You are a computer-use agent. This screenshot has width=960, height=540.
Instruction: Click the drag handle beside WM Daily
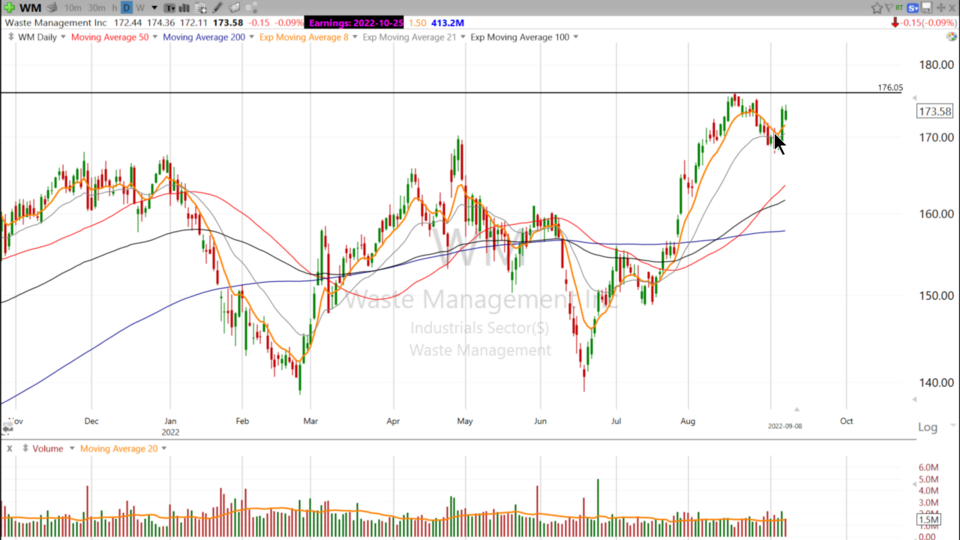coord(10,37)
